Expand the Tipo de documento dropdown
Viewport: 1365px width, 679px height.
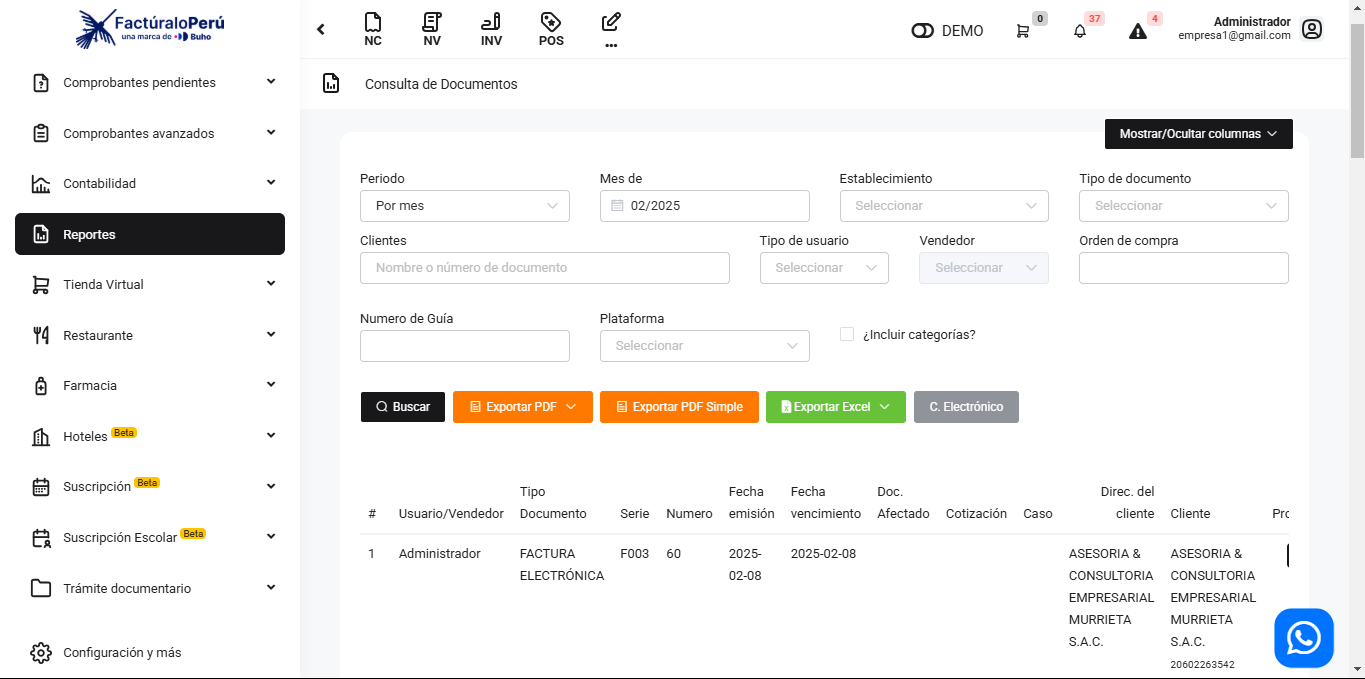pyautogui.click(x=1183, y=206)
